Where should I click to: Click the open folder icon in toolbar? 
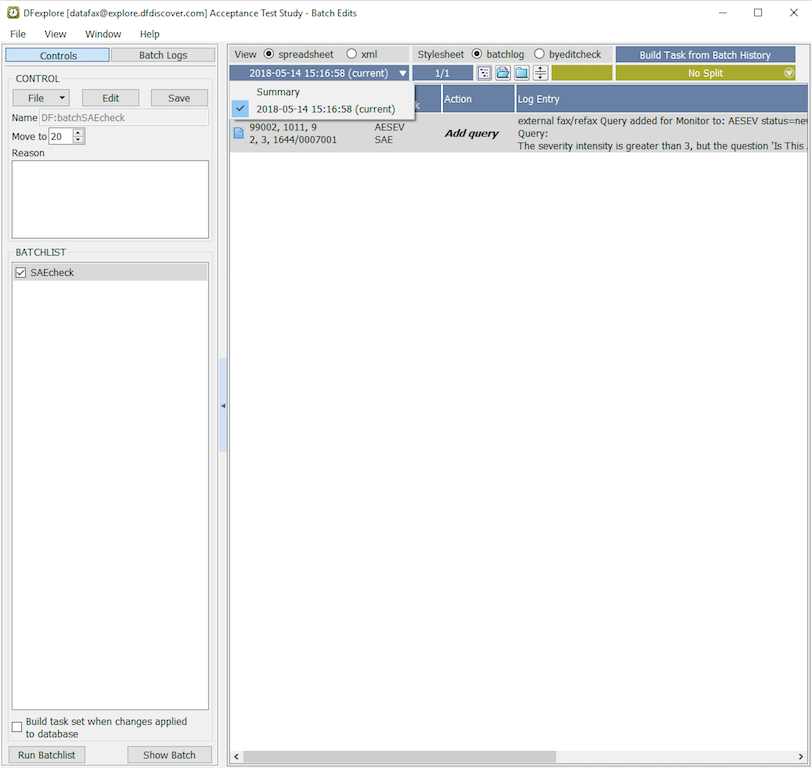pyautogui.click(x=503, y=73)
